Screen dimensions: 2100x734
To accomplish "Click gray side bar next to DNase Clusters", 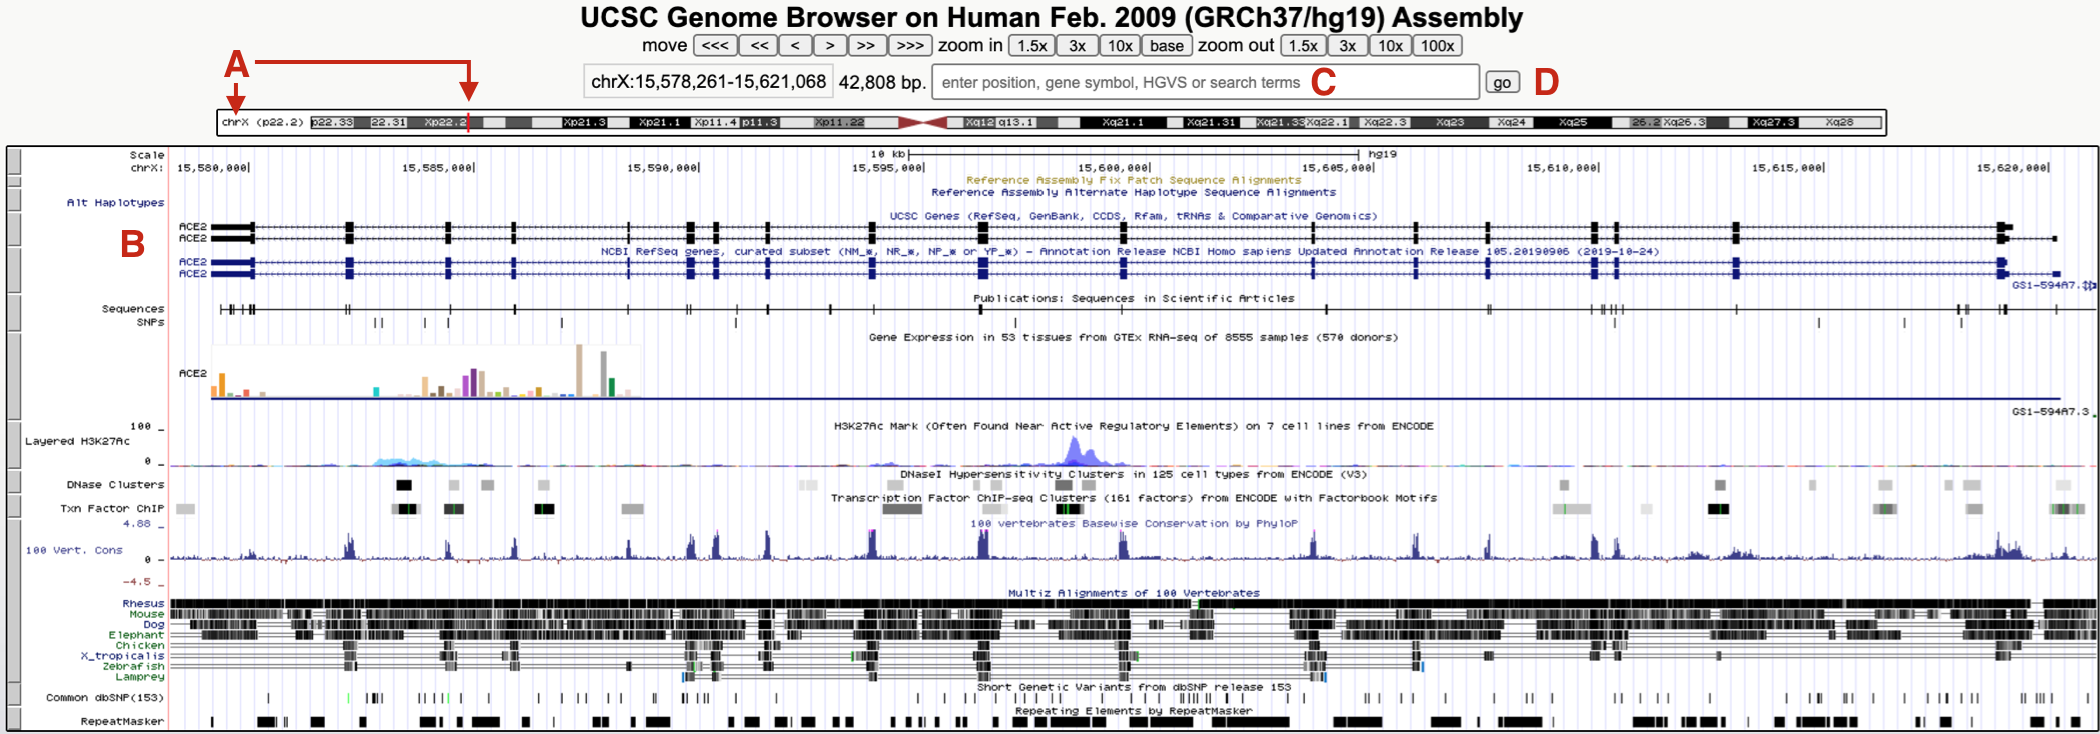I will point(14,483).
